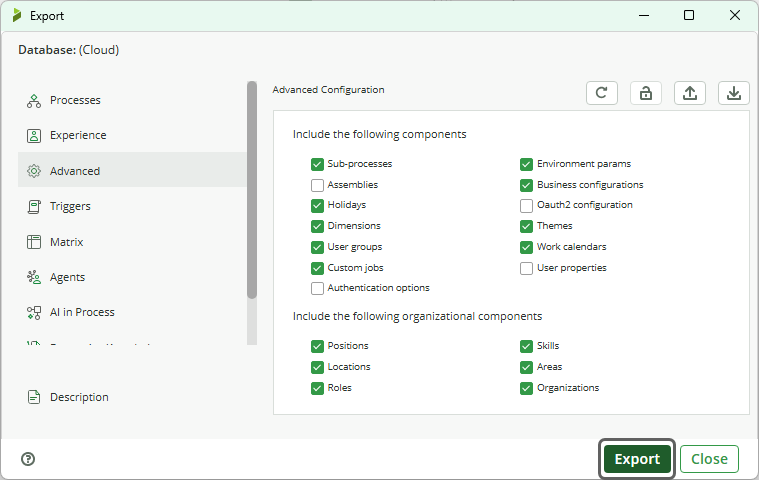Open the Experience section
The image size is (759, 480).
click(x=132, y=135)
